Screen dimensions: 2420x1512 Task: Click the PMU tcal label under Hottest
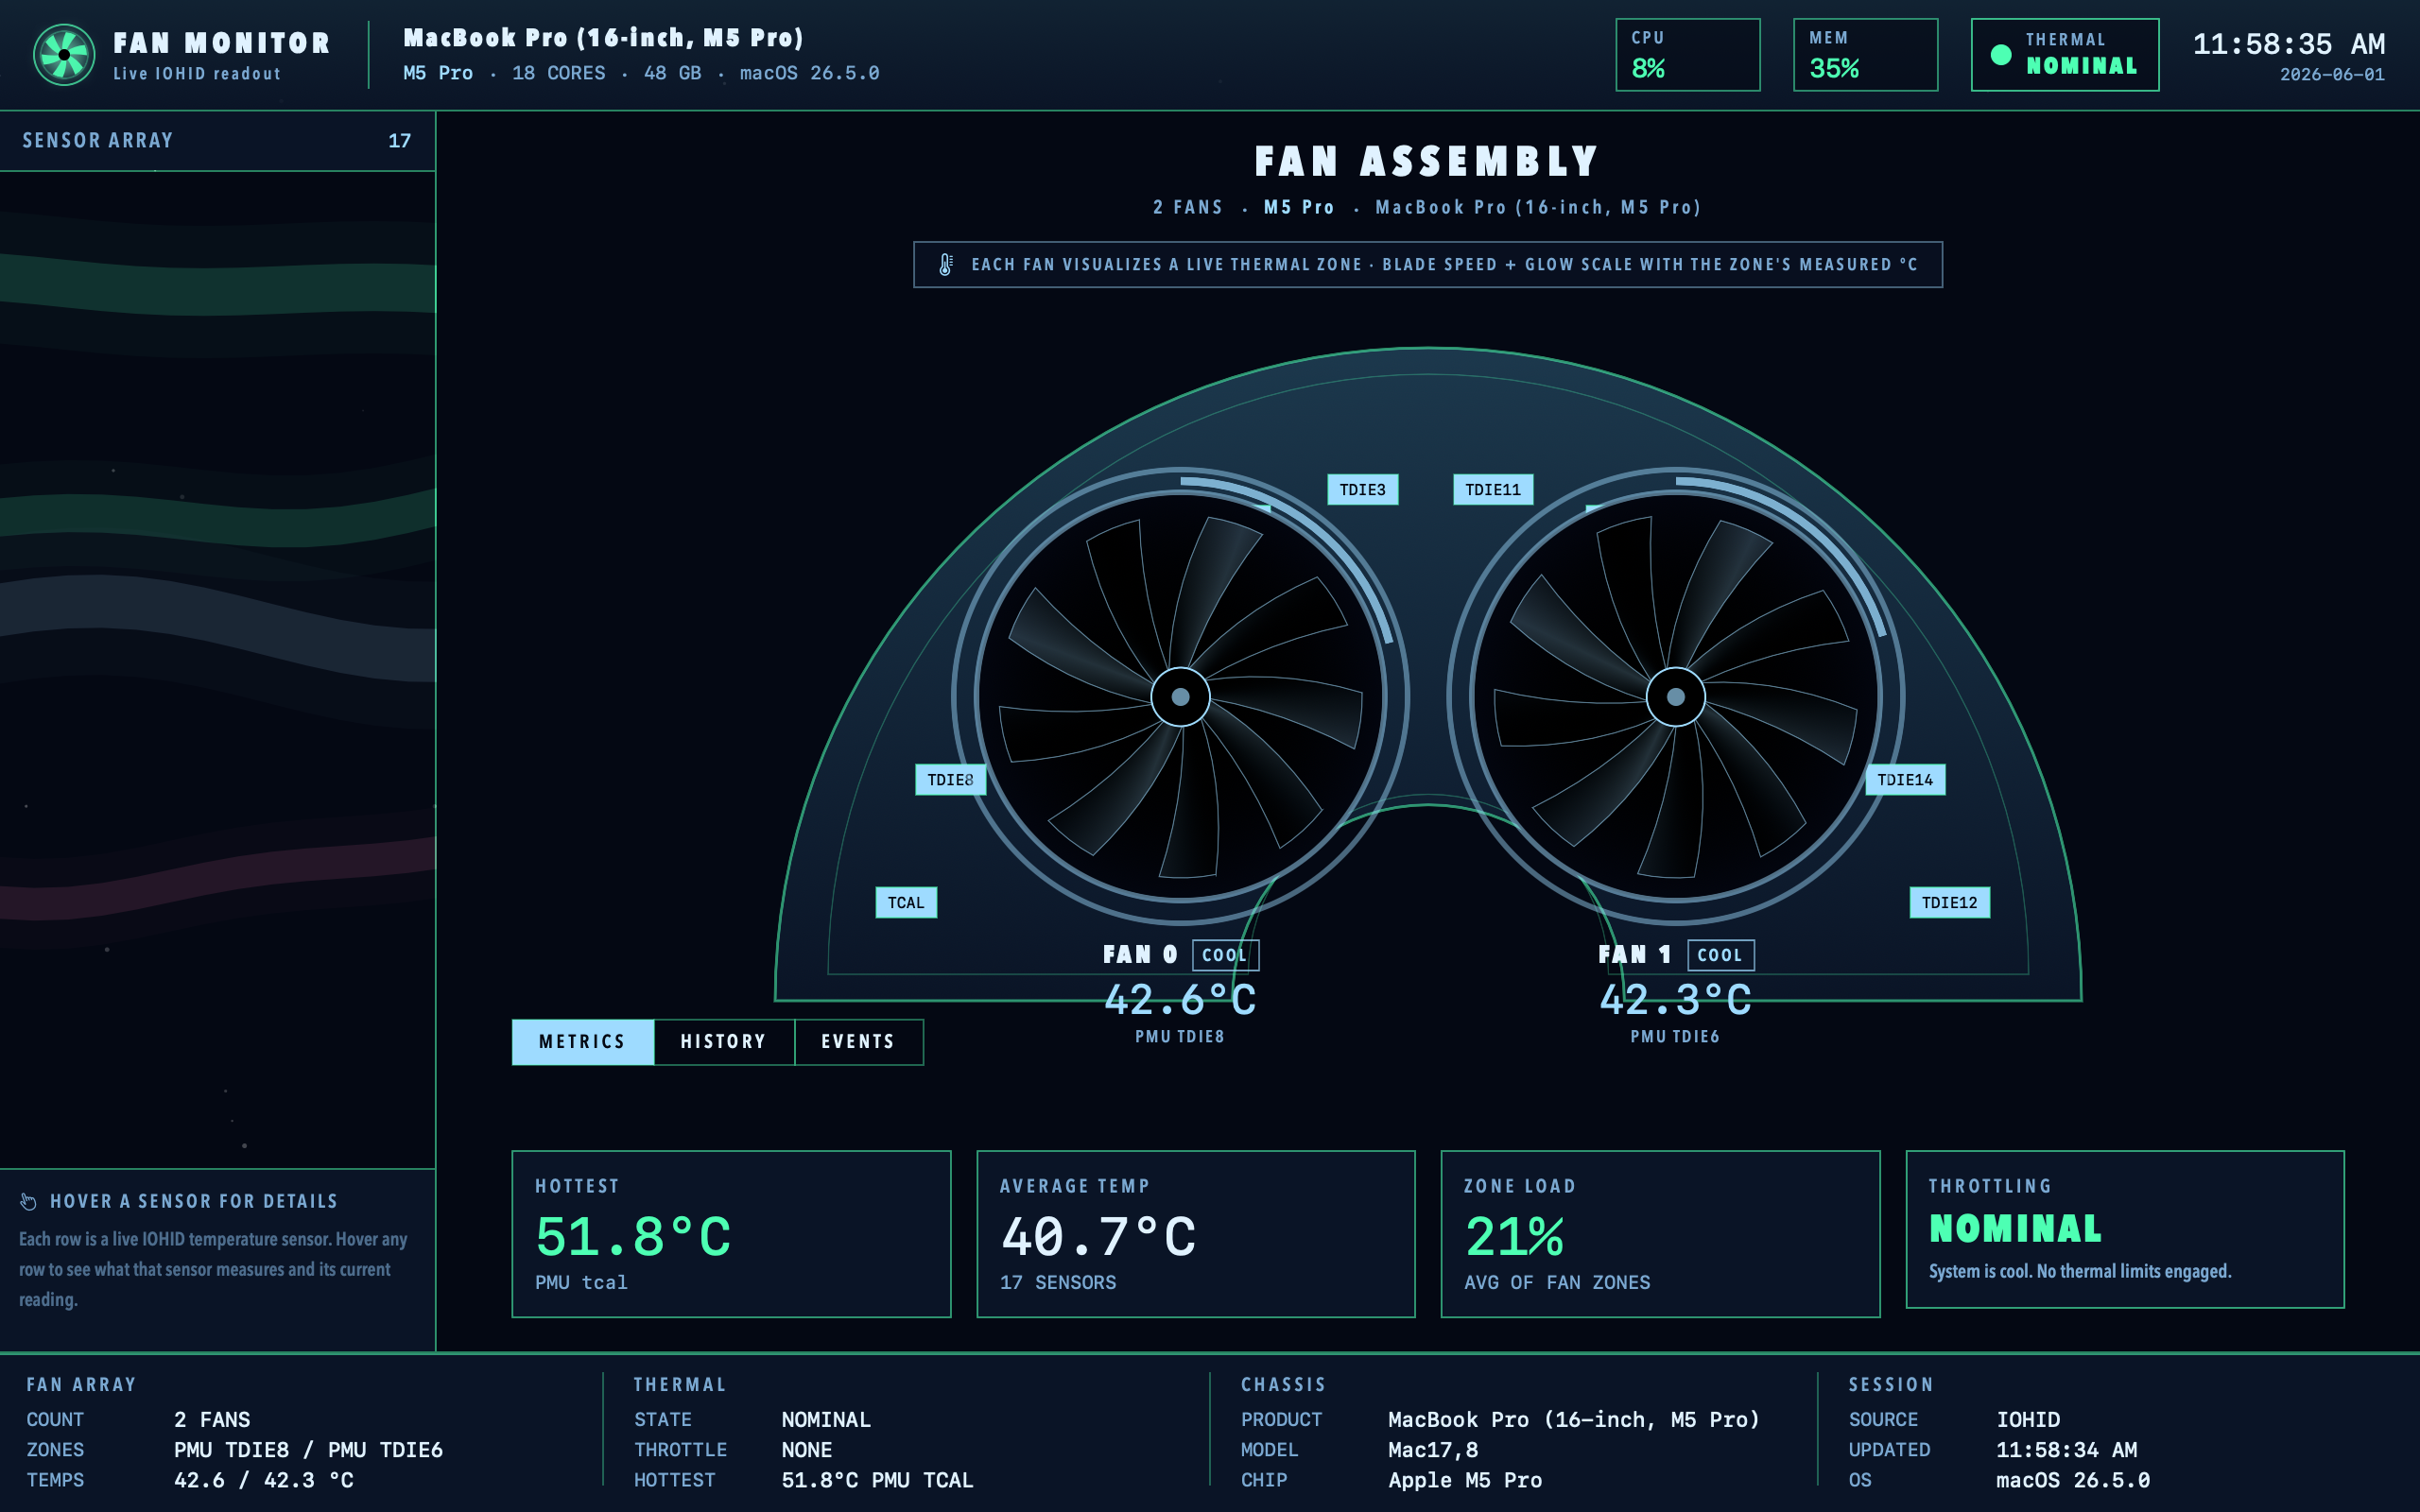[581, 1282]
